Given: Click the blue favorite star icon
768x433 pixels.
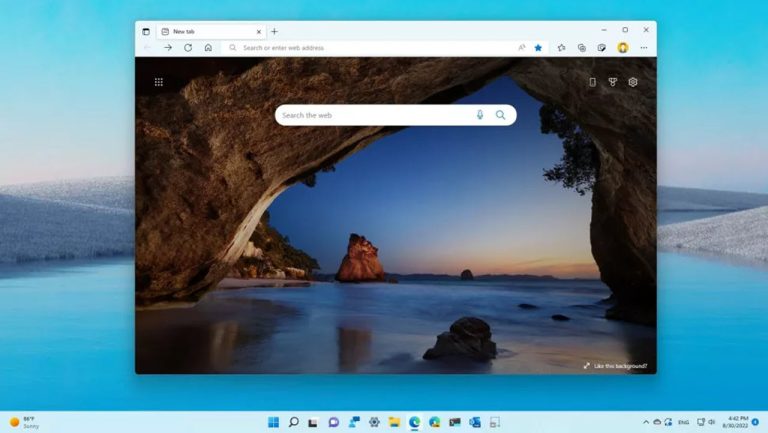Looking at the screenshot, I should (538, 48).
